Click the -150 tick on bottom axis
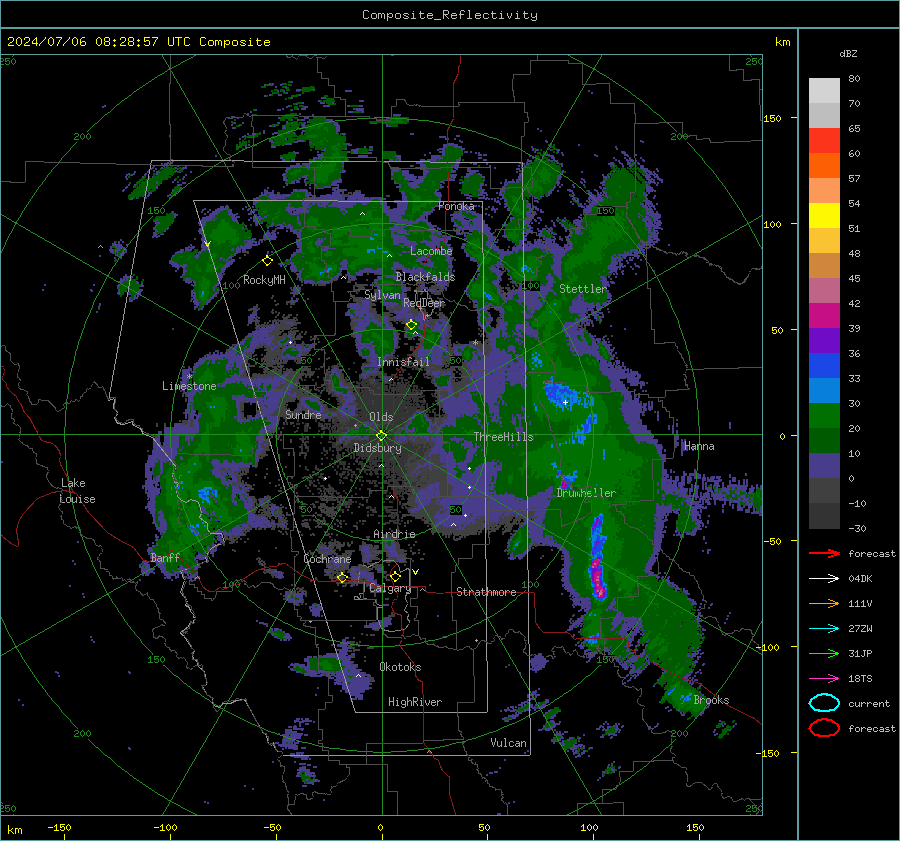Viewport: 900px width, 841px height. (59, 827)
